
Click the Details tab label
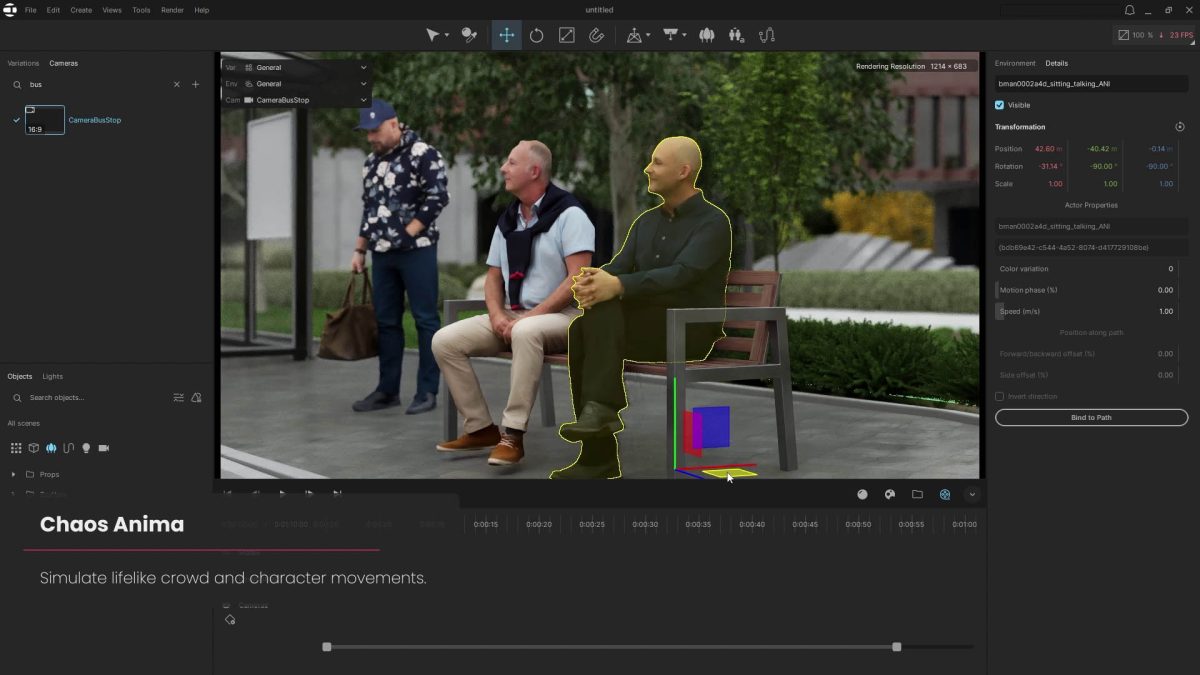click(x=1057, y=63)
